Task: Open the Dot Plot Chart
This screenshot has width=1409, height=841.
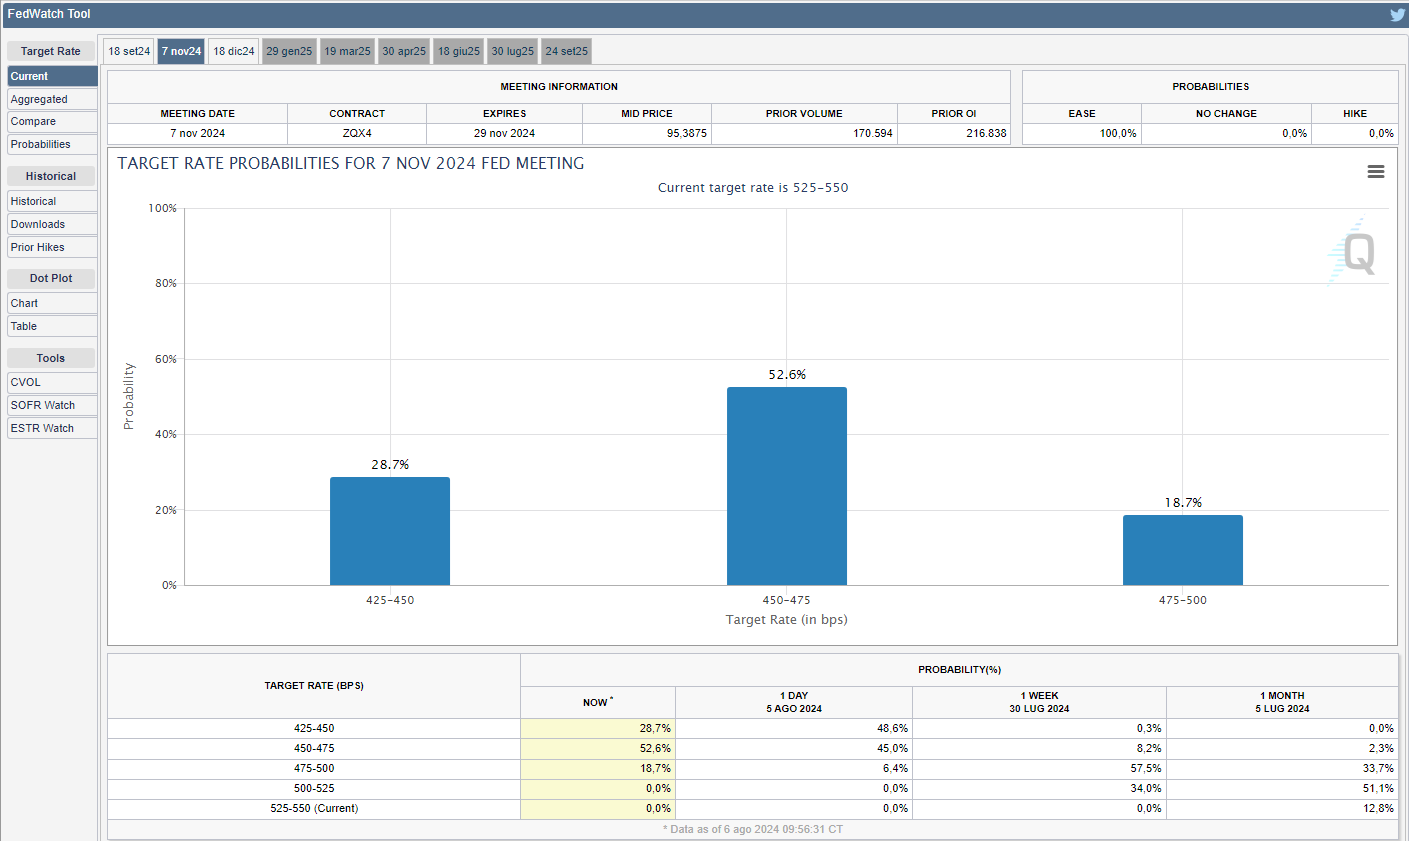Action: pos(52,303)
